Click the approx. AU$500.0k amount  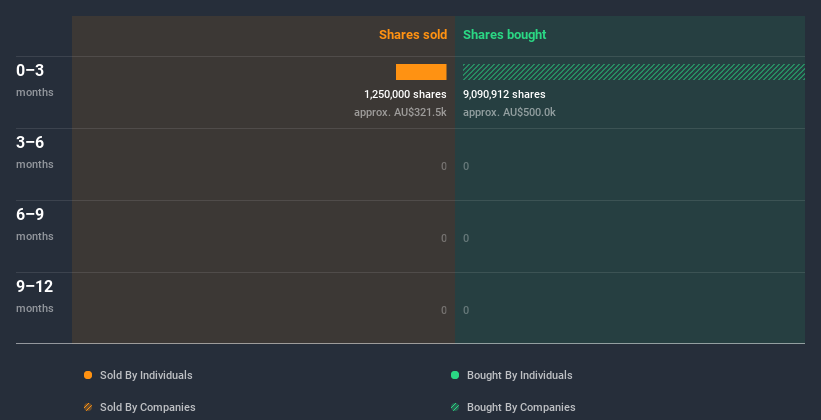click(x=509, y=112)
